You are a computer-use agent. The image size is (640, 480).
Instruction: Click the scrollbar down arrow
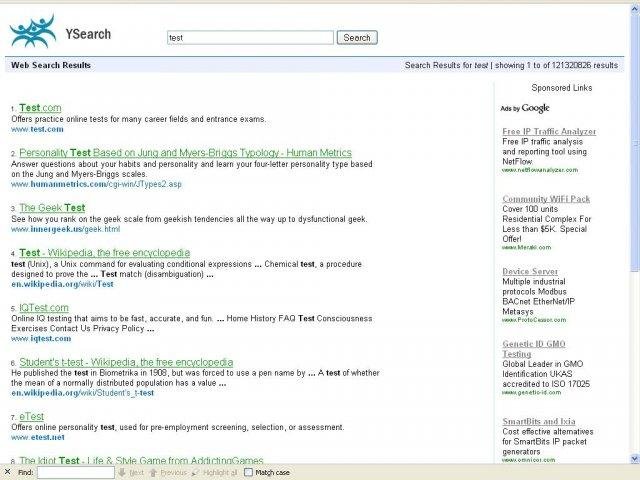click(635, 458)
